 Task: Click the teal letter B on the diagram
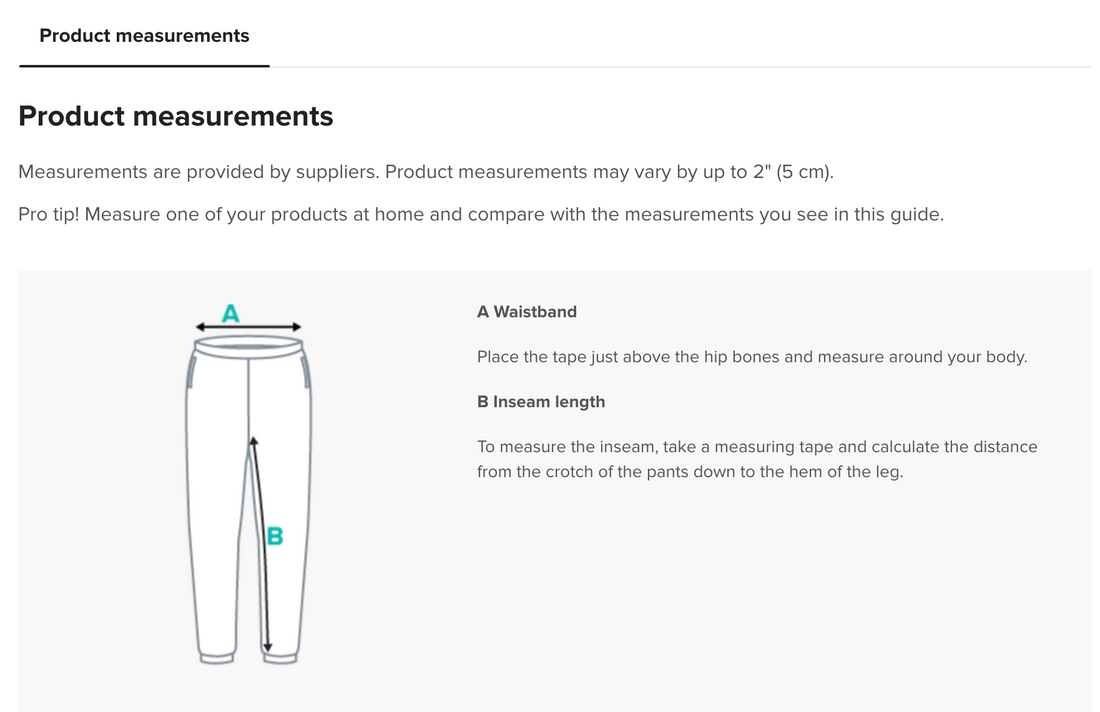click(x=275, y=537)
